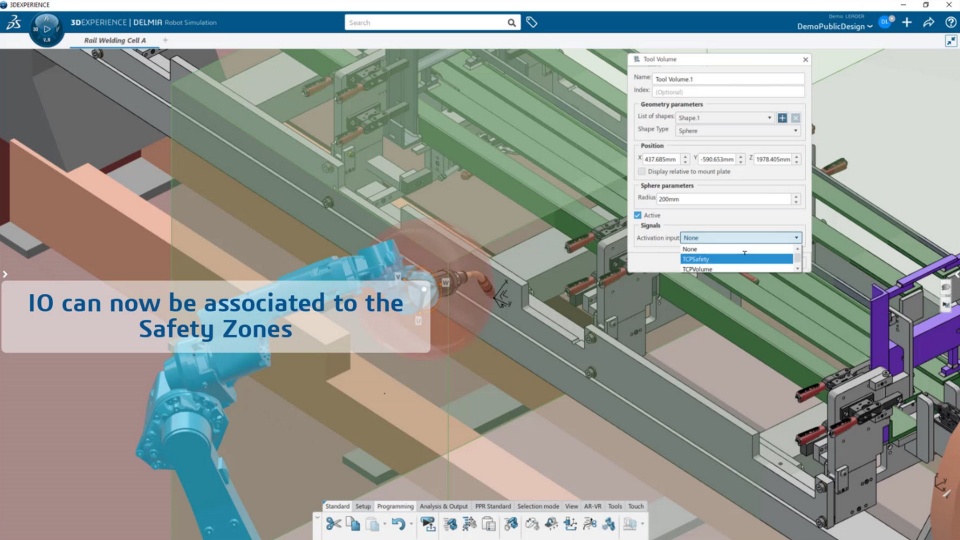Click the Undo arrow icon

click(398, 524)
